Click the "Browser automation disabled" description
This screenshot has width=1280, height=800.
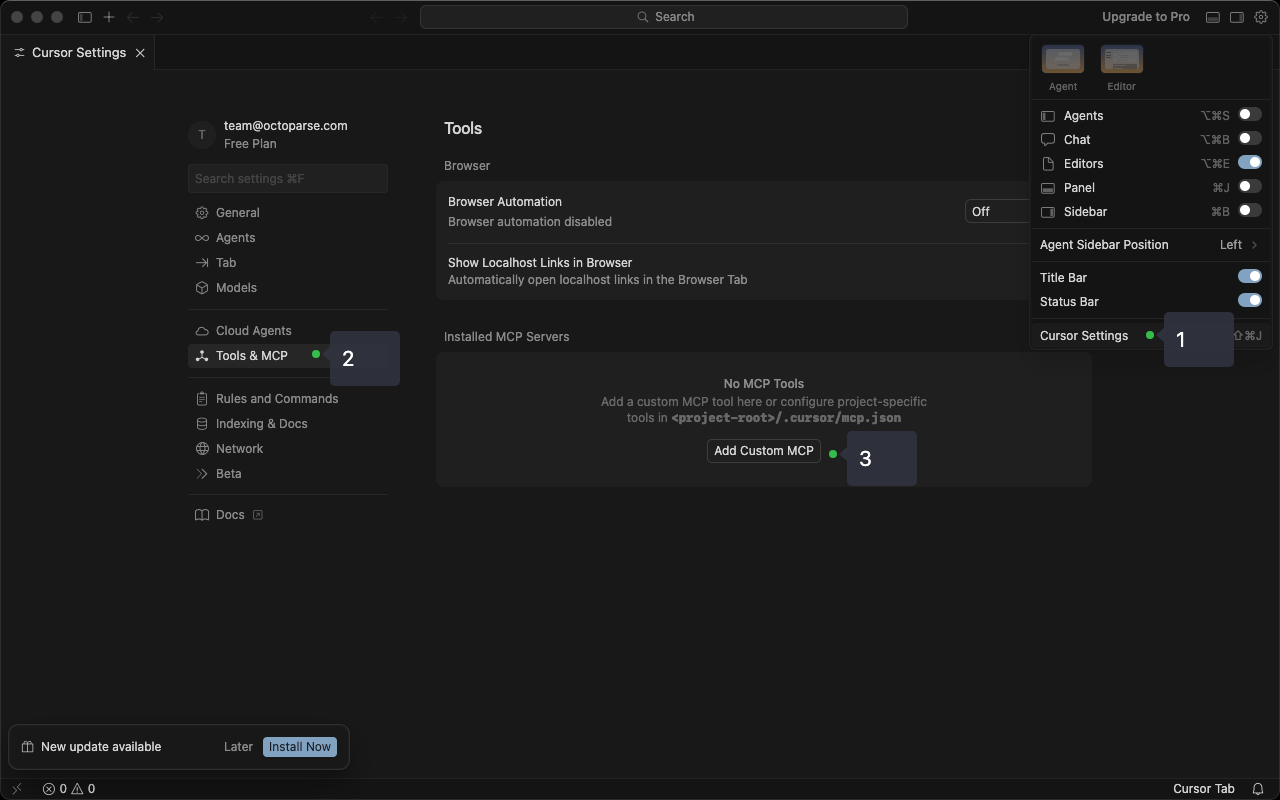(x=530, y=222)
